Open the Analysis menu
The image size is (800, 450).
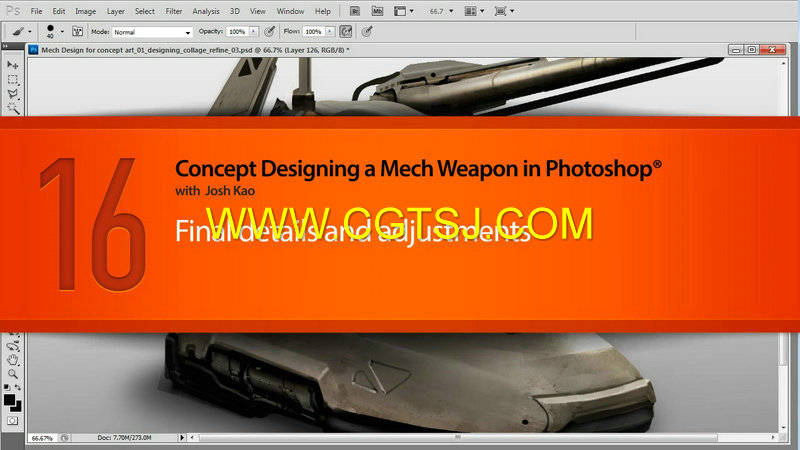click(x=206, y=11)
